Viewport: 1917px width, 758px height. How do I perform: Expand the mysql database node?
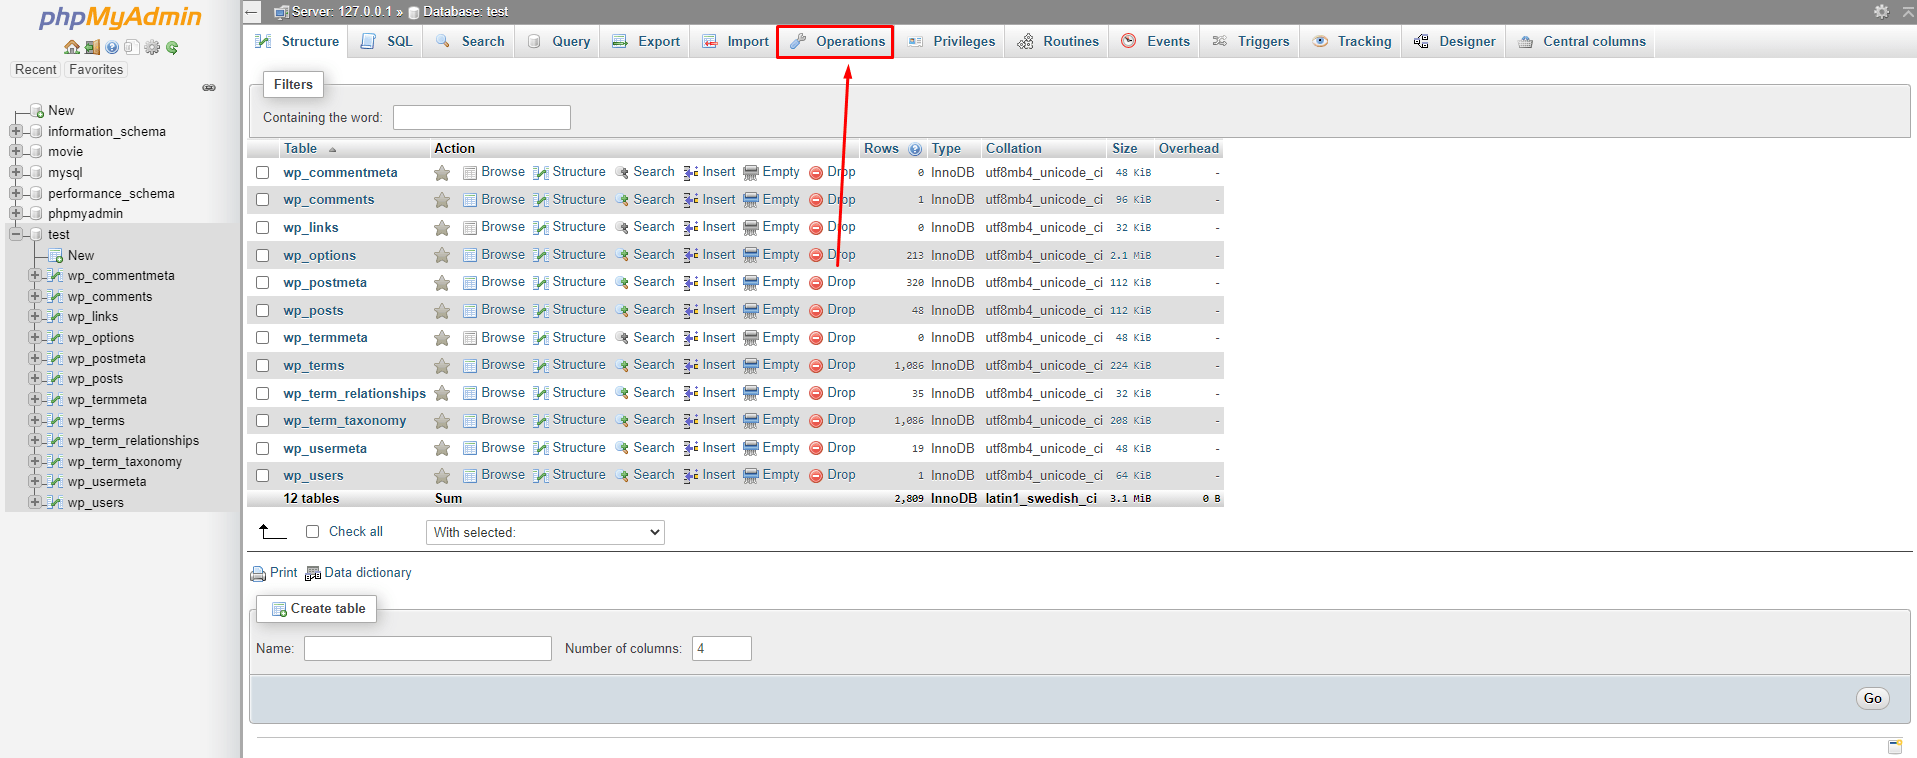pyautogui.click(x=15, y=173)
